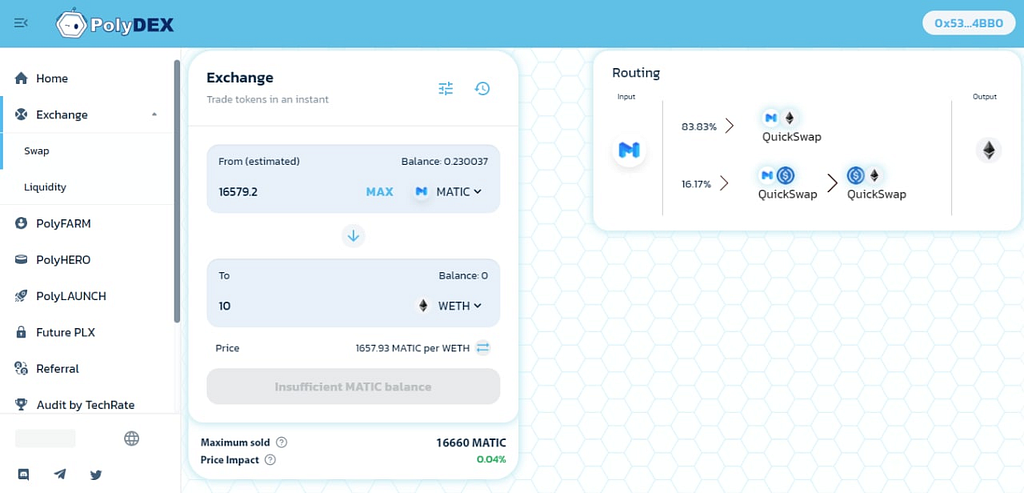Click the MATIC-USDC pair icon in Routing
Screen dimensions: 1024x493
coord(777,175)
